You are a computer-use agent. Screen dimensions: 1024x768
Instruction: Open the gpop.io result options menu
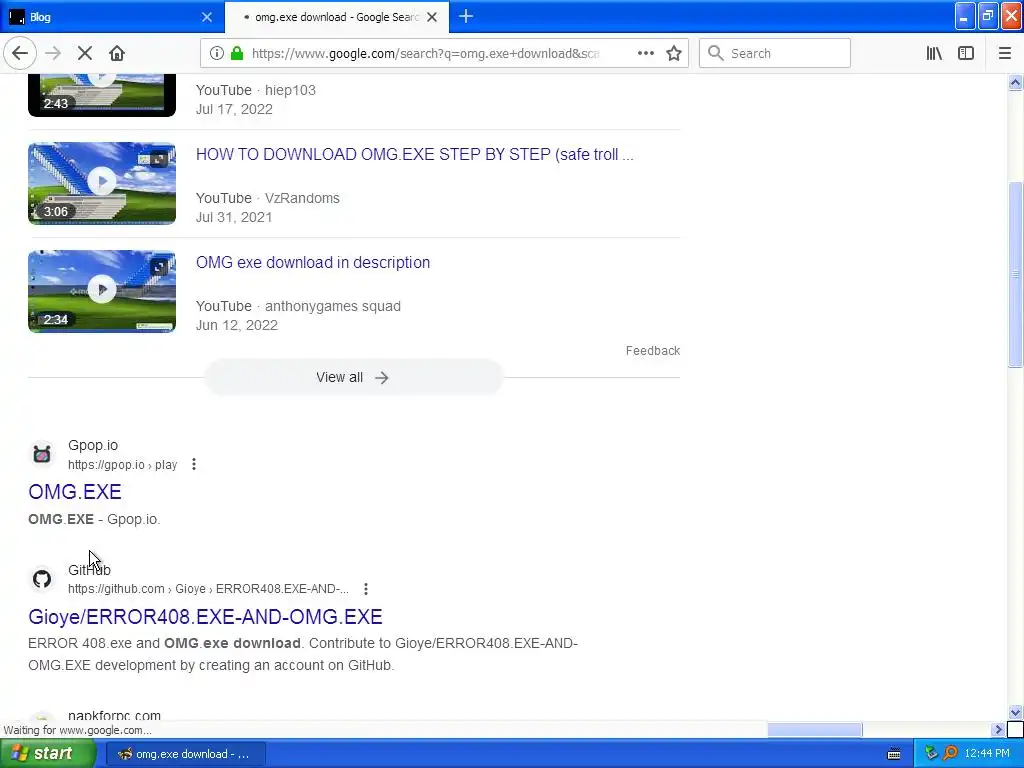coord(194,464)
